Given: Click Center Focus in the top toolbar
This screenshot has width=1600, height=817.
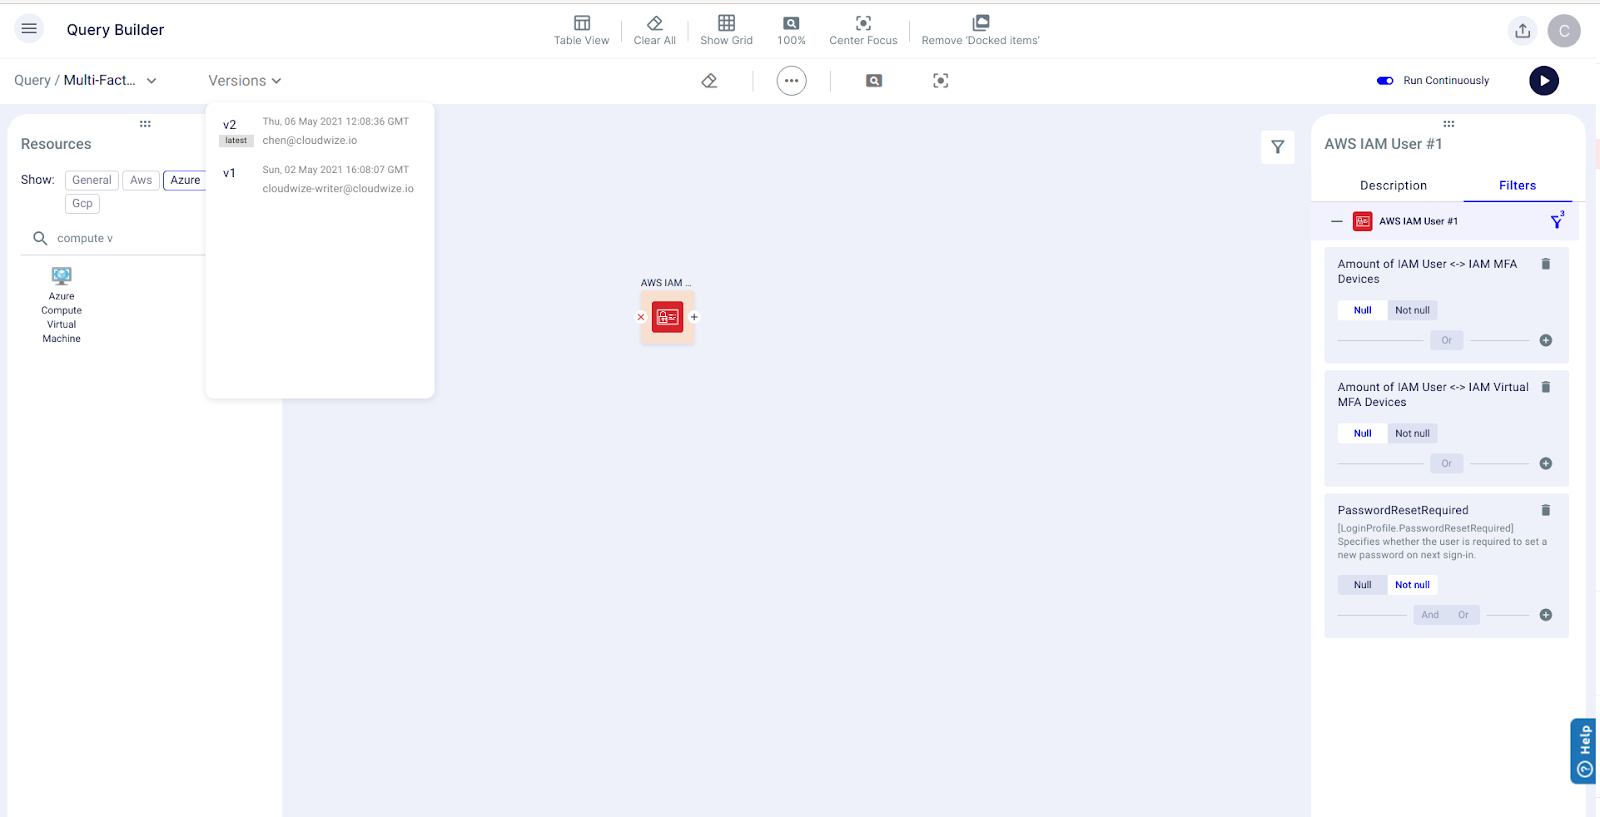Looking at the screenshot, I should click(x=863, y=30).
